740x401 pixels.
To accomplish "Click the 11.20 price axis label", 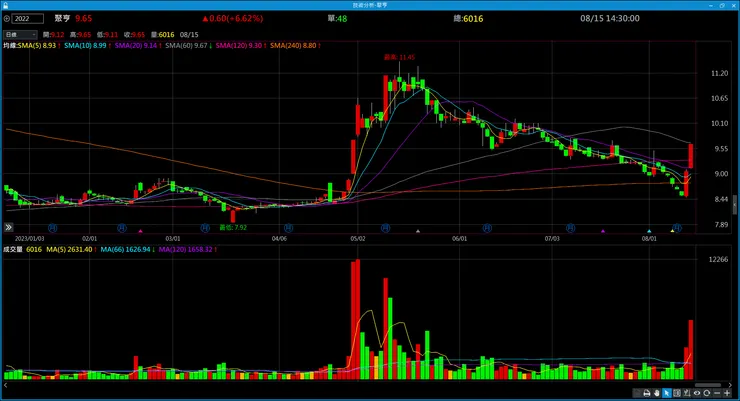I will coord(719,73).
